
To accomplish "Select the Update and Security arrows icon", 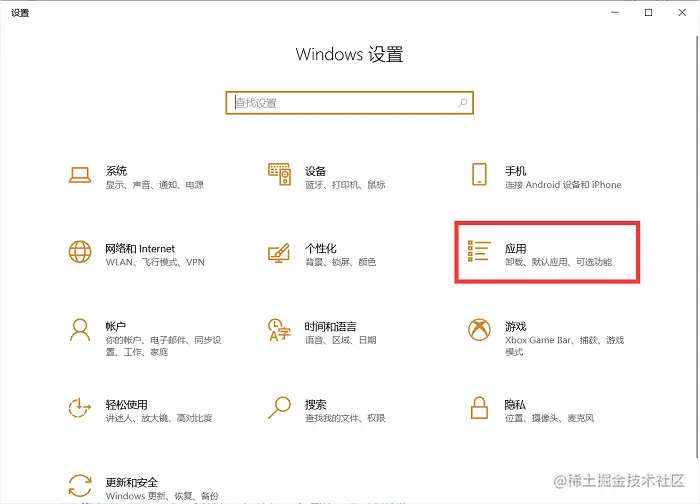I will [80, 486].
